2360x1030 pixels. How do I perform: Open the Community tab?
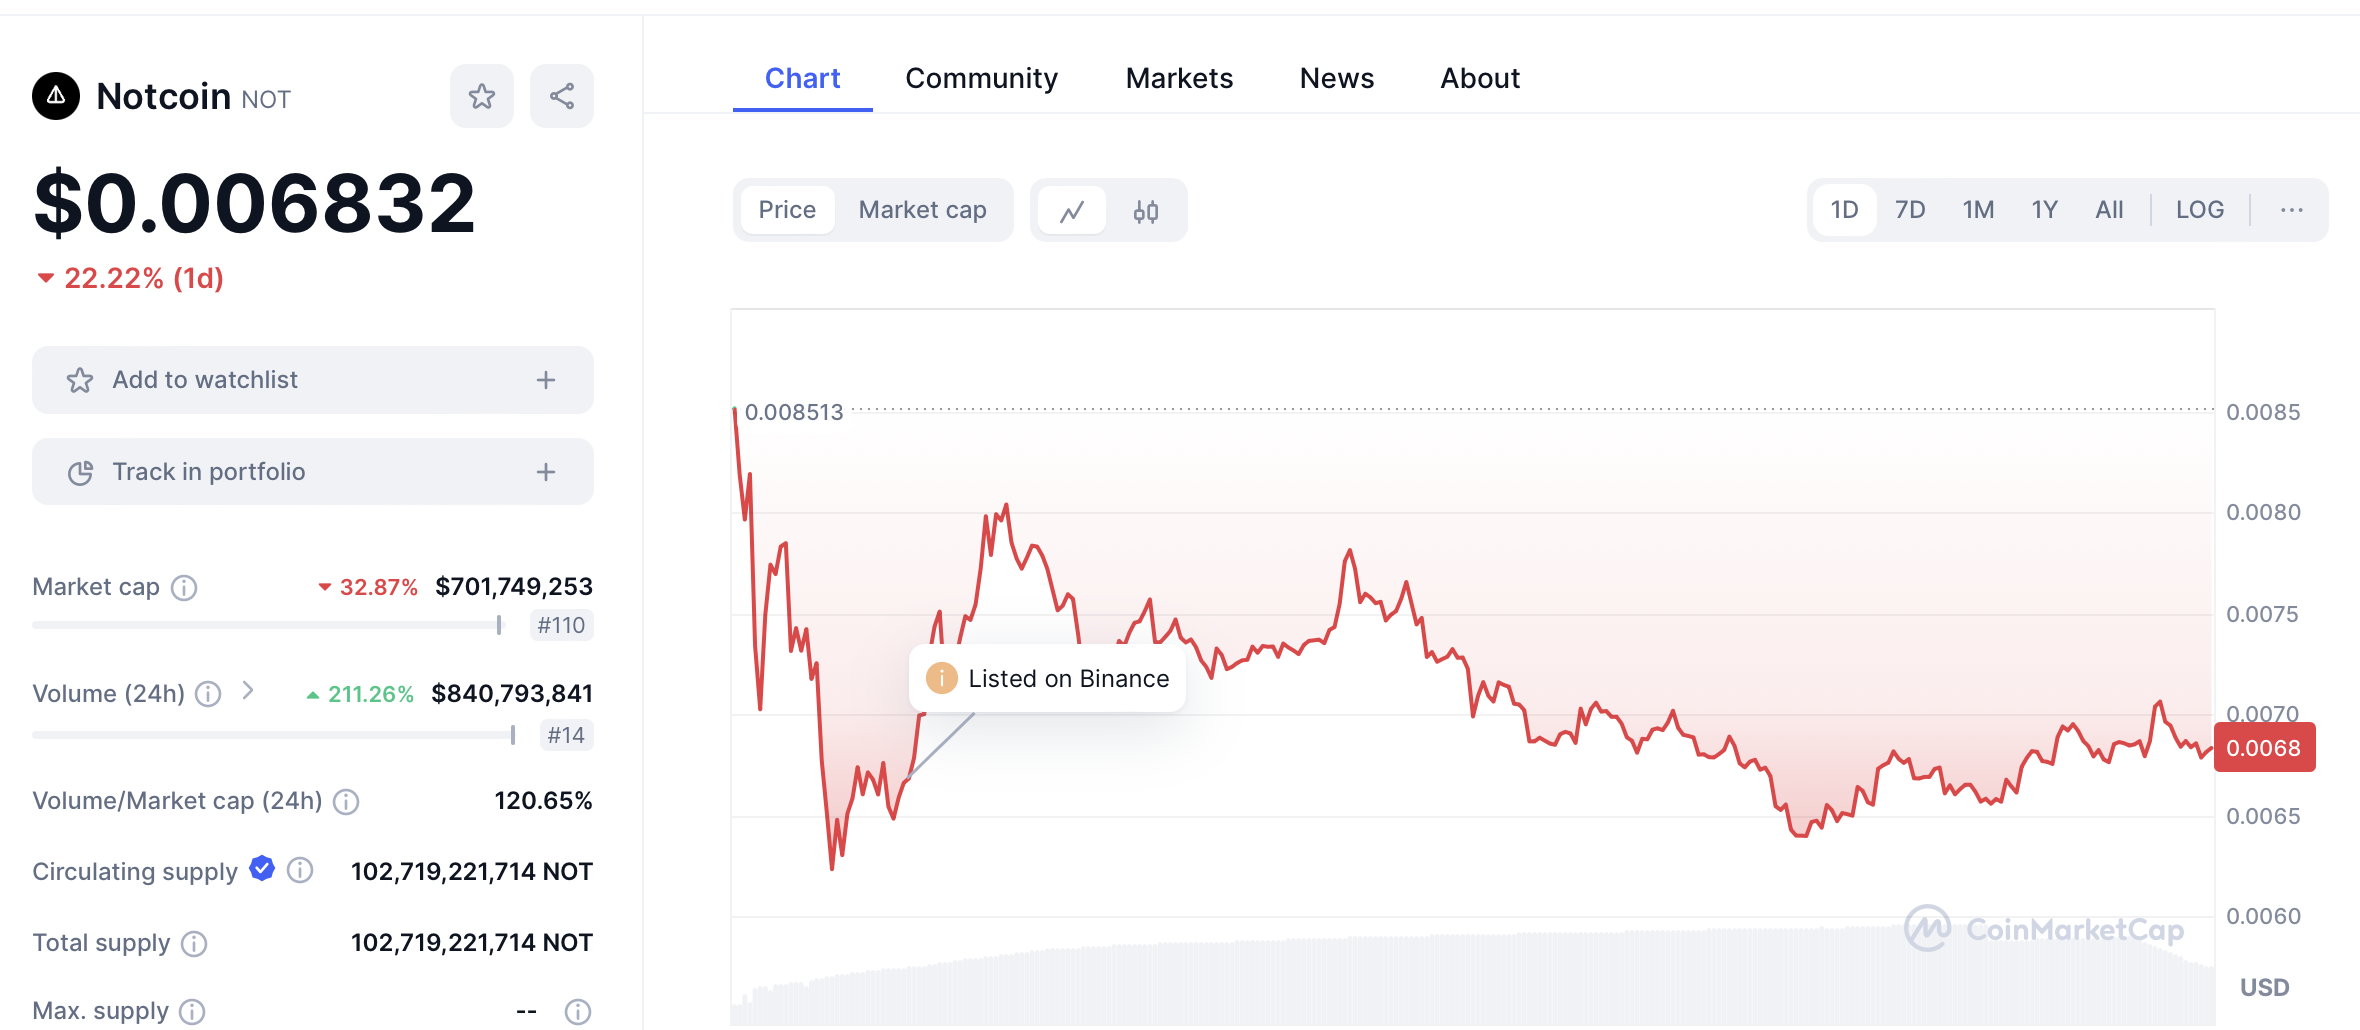click(981, 78)
